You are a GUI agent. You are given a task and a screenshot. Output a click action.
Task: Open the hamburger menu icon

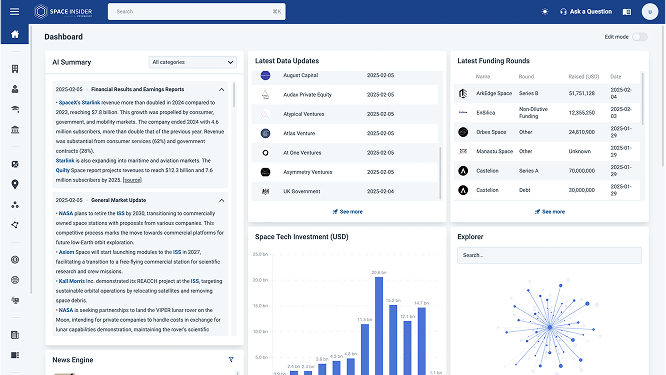(14, 11)
